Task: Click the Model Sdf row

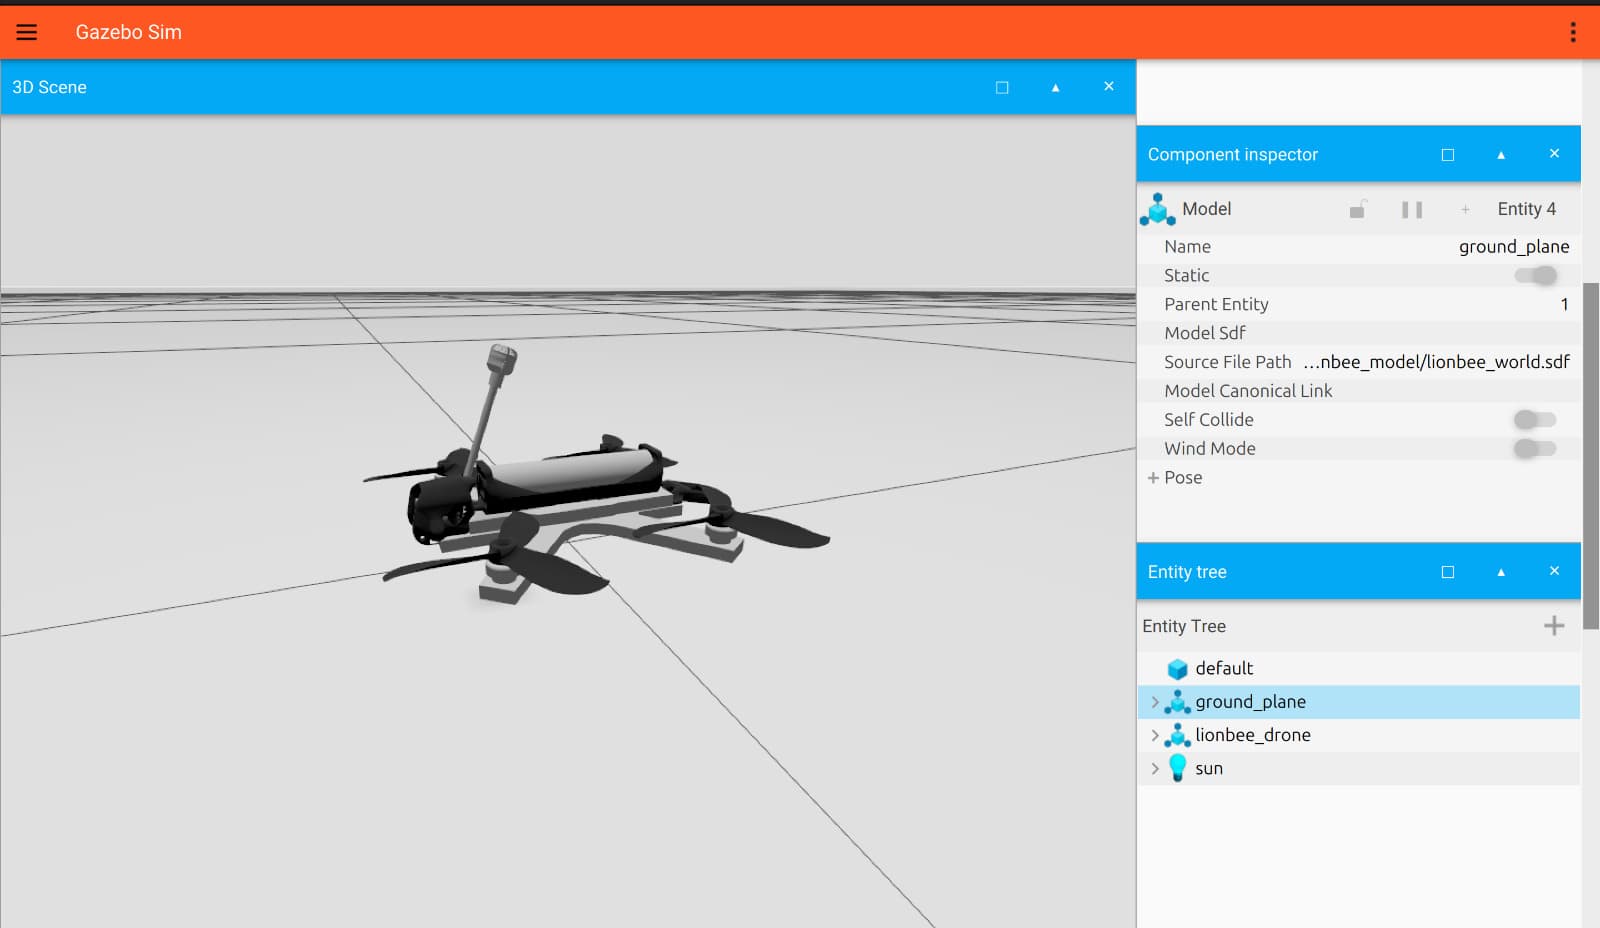Action: [x=1359, y=333]
